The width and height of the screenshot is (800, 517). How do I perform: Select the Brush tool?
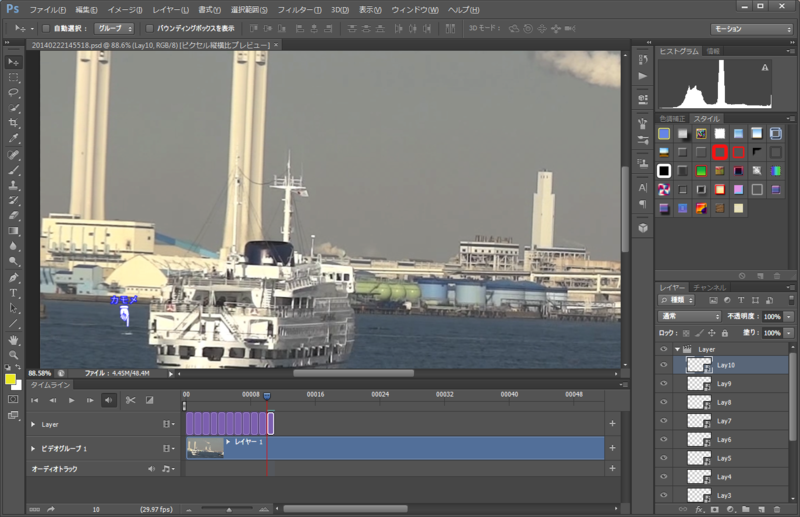[13, 170]
